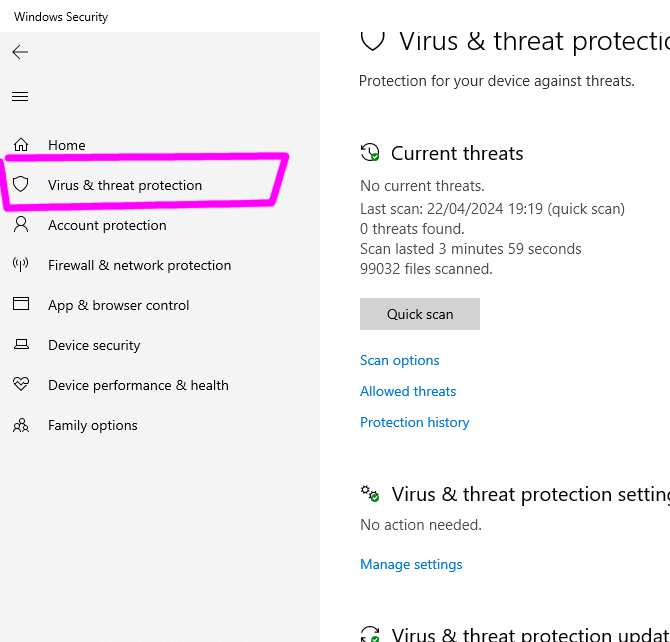Screen dimensions: 670x642
Task: Click the Family options people icon
Action: pos(21,425)
